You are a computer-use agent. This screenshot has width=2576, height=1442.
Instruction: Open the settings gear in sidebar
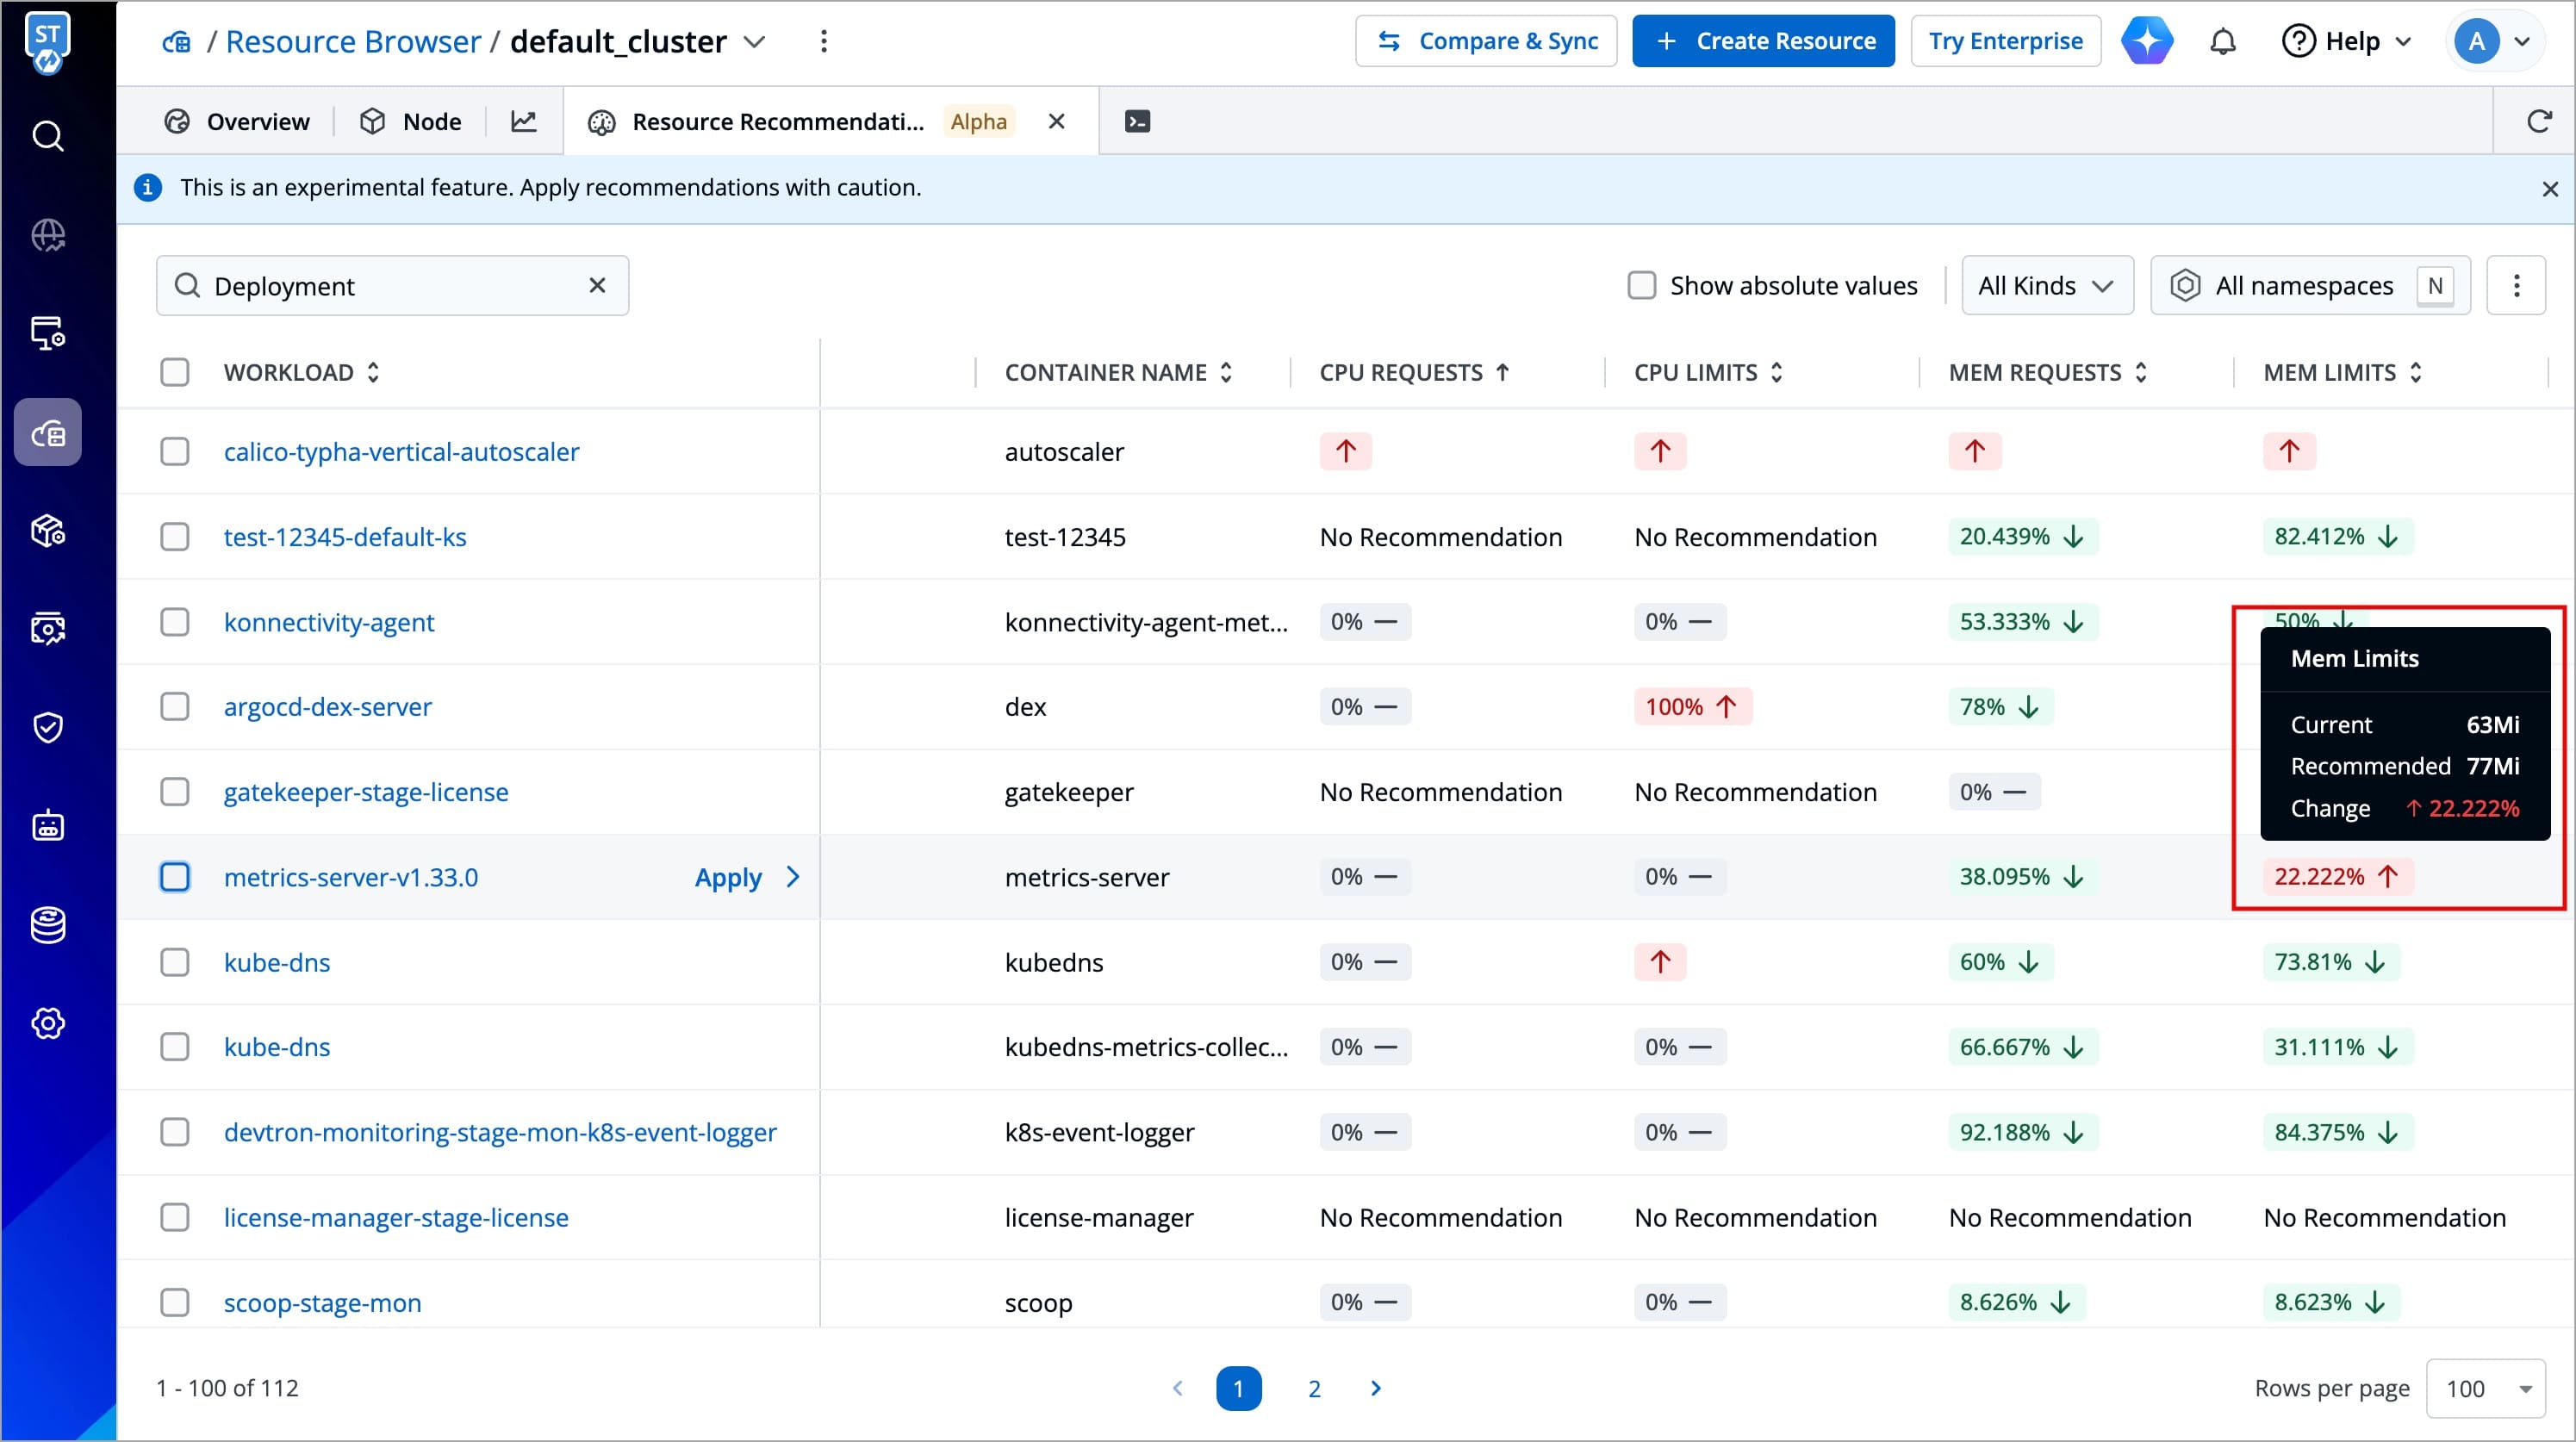[48, 1023]
